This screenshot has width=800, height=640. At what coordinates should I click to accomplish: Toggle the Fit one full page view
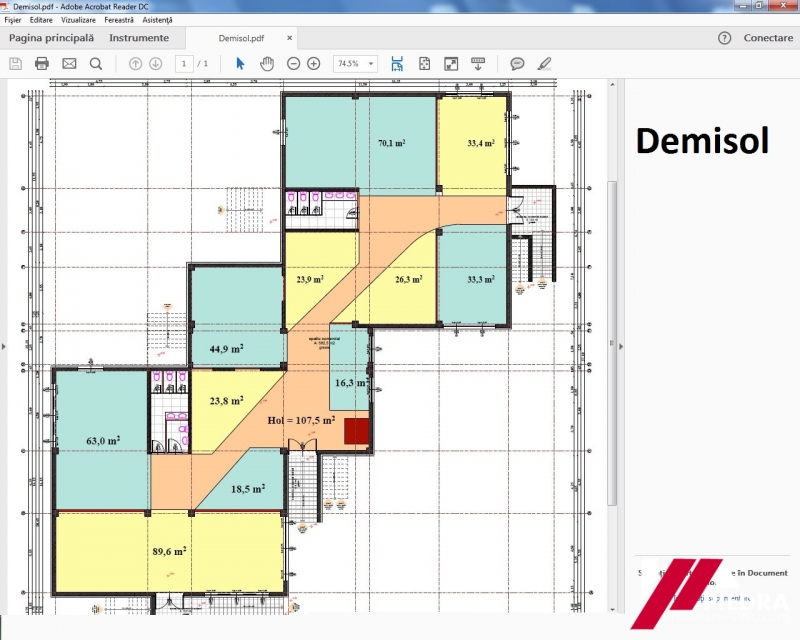424,63
